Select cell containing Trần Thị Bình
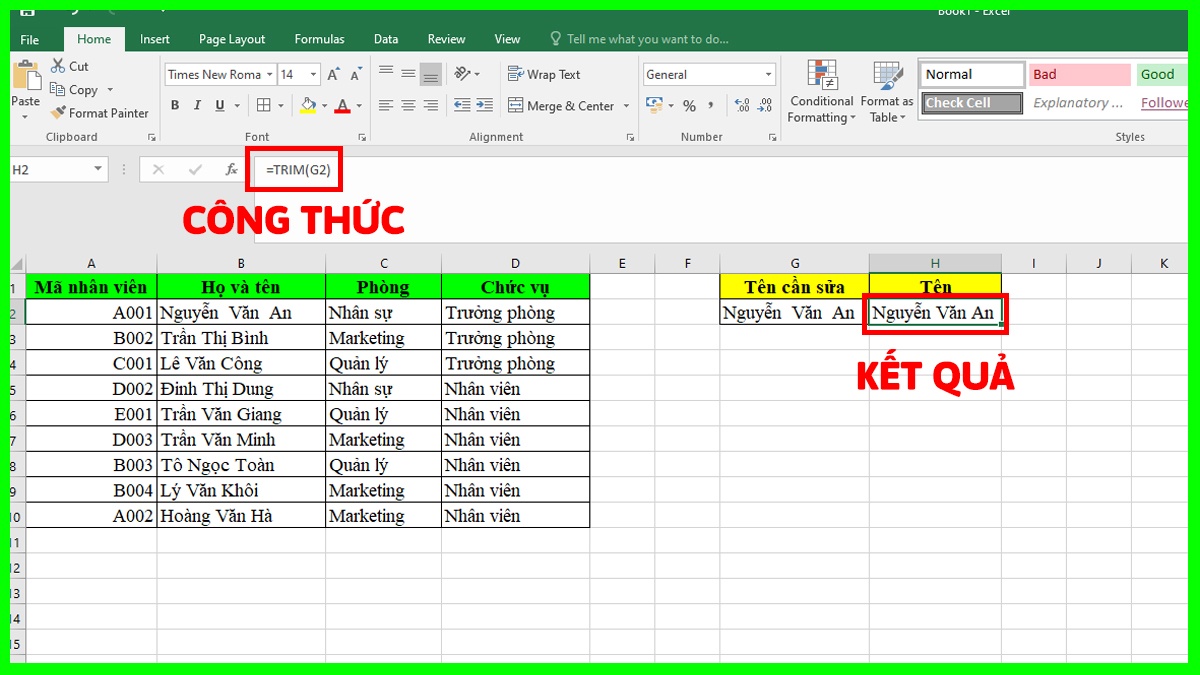The image size is (1200, 675). click(241, 338)
